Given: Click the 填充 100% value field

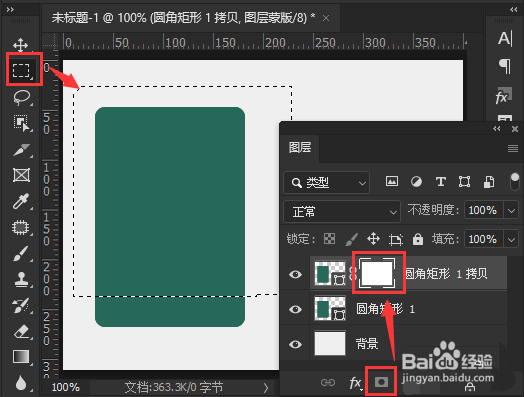Looking at the screenshot, I should click(x=484, y=239).
